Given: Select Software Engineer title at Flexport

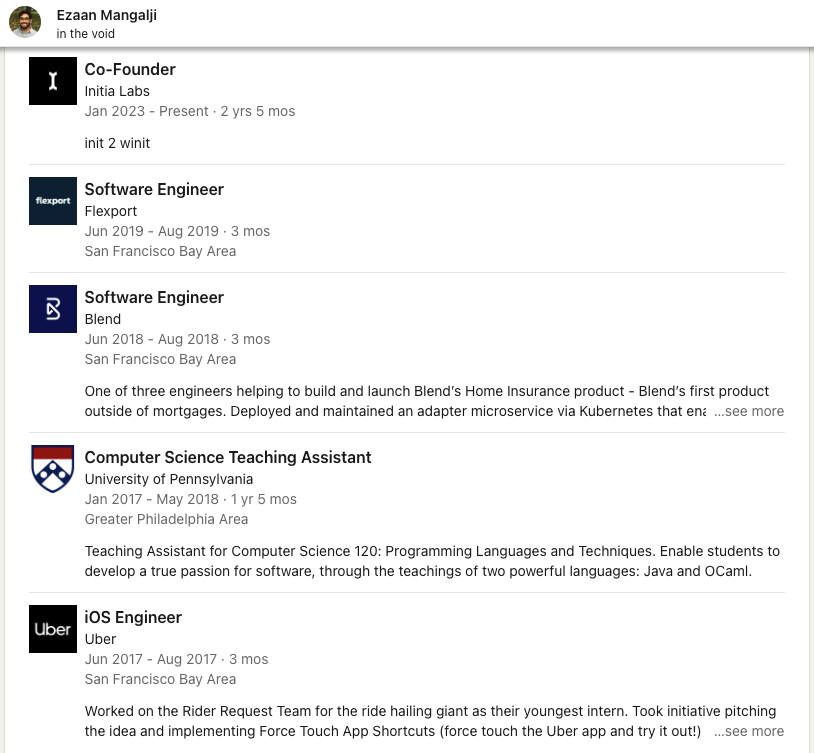Looking at the screenshot, I should [x=154, y=190].
